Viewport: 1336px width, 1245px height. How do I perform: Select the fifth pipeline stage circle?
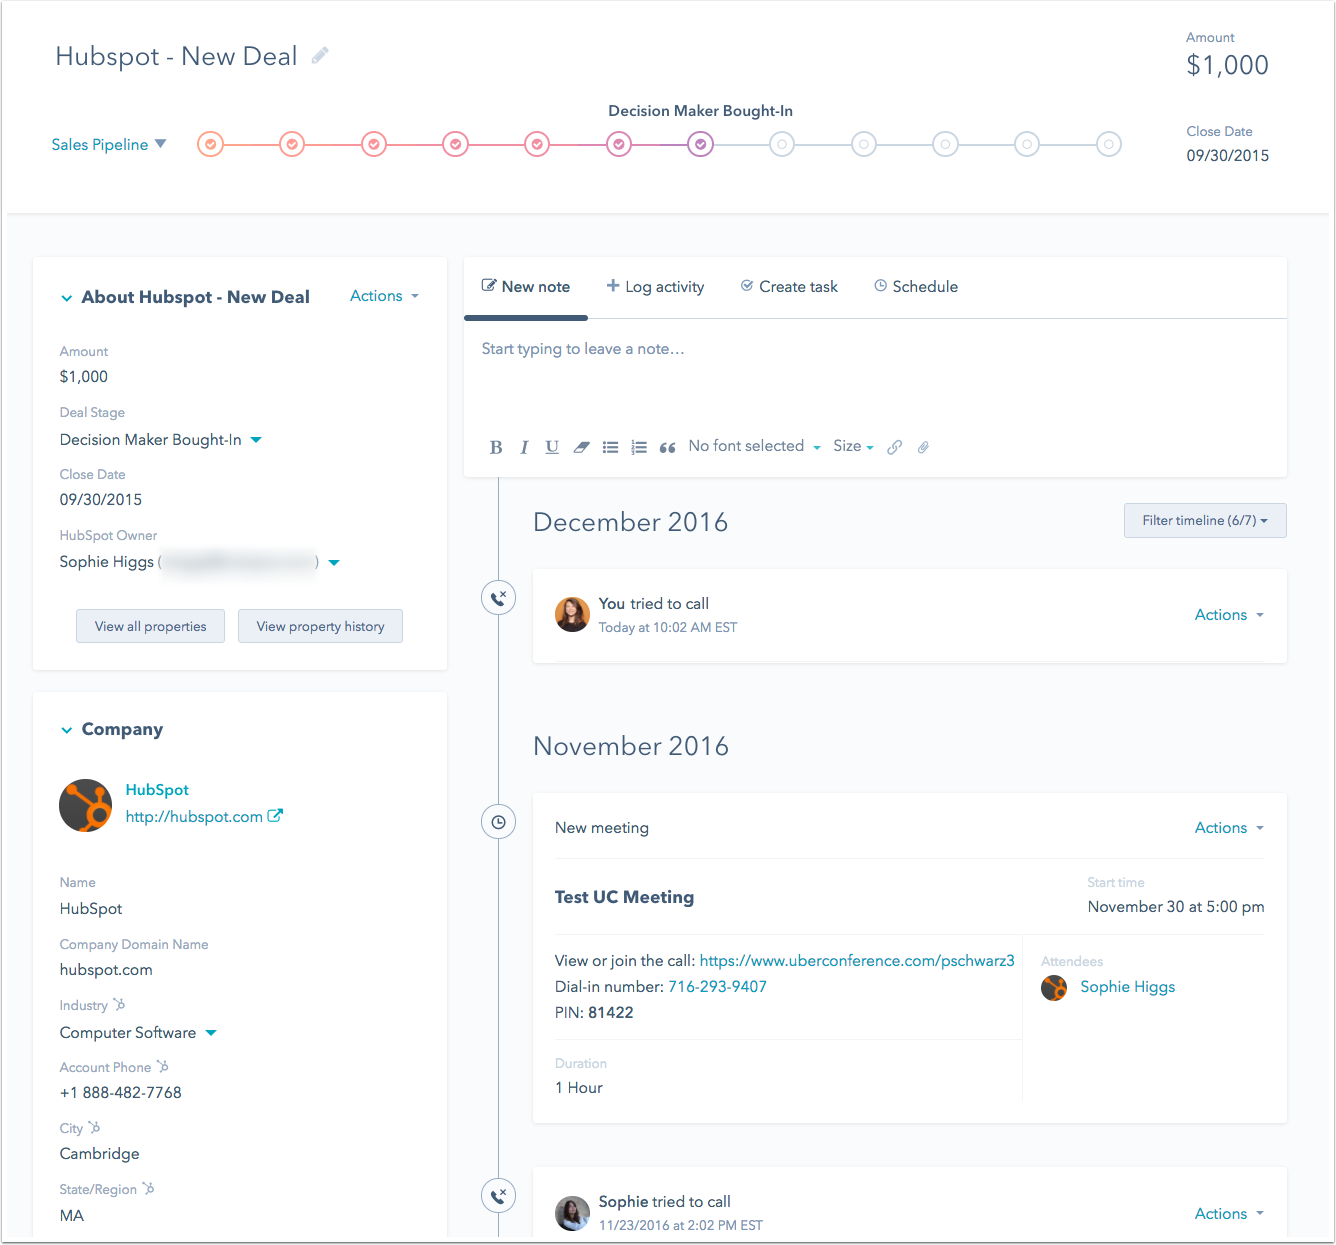pos(537,145)
